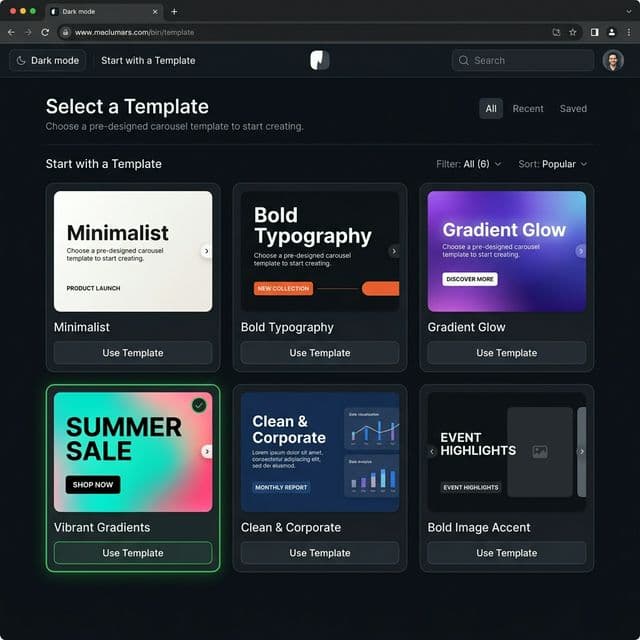Screen dimensions: 640x640
Task: Open browser side panel icon
Action: [x=595, y=32]
